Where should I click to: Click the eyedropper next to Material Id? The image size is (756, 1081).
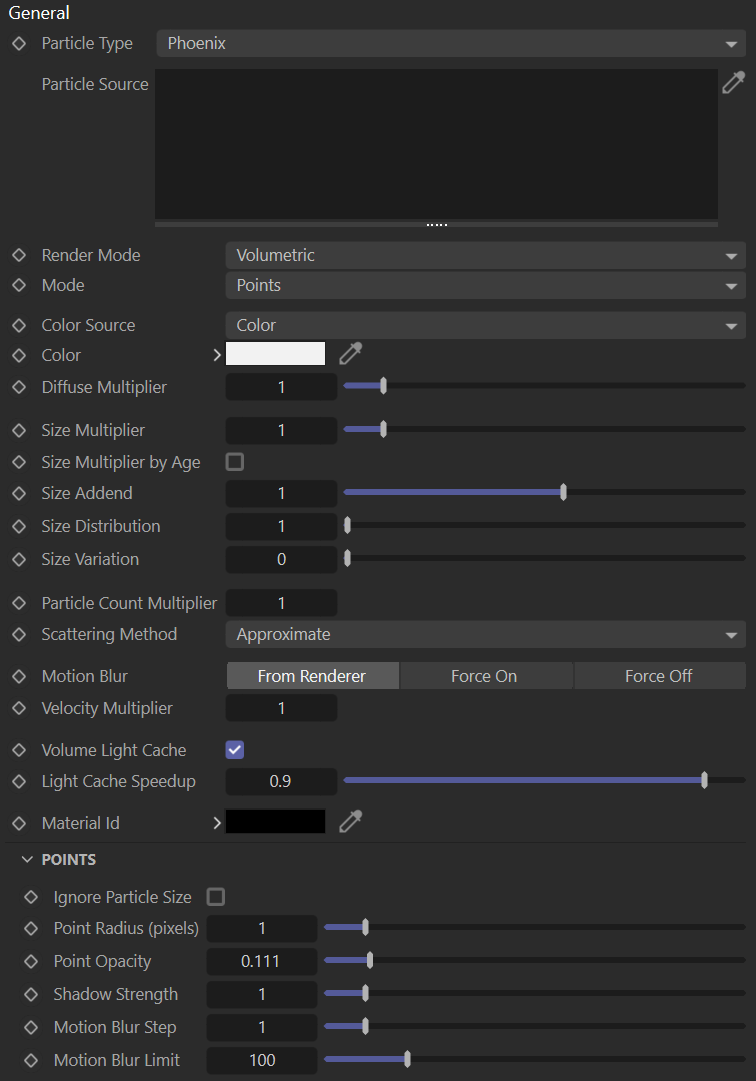click(x=351, y=822)
